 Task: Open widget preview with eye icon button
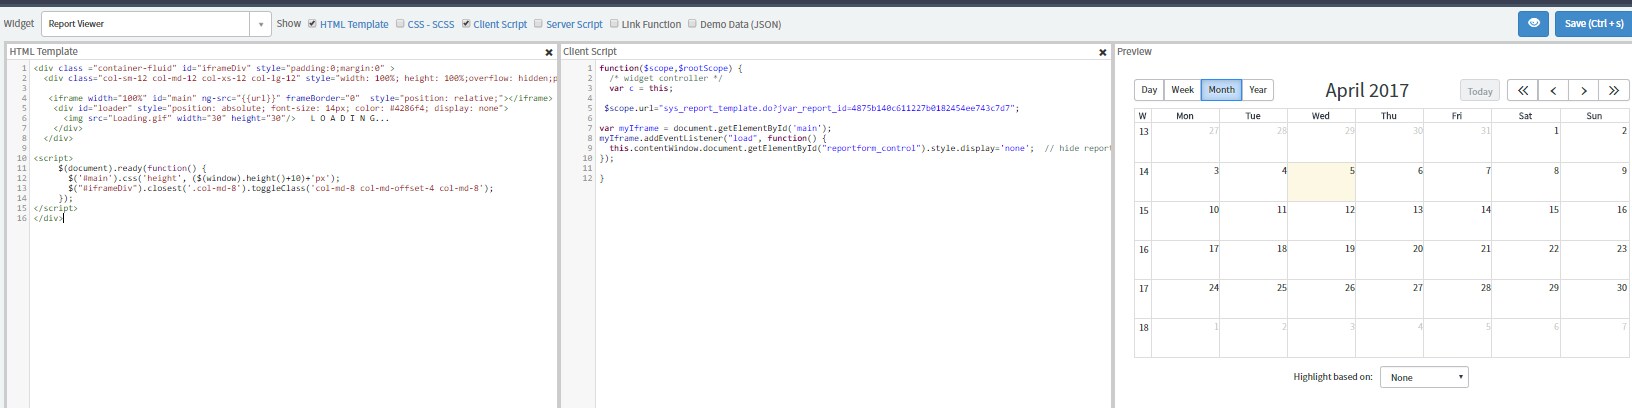[1533, 23]
